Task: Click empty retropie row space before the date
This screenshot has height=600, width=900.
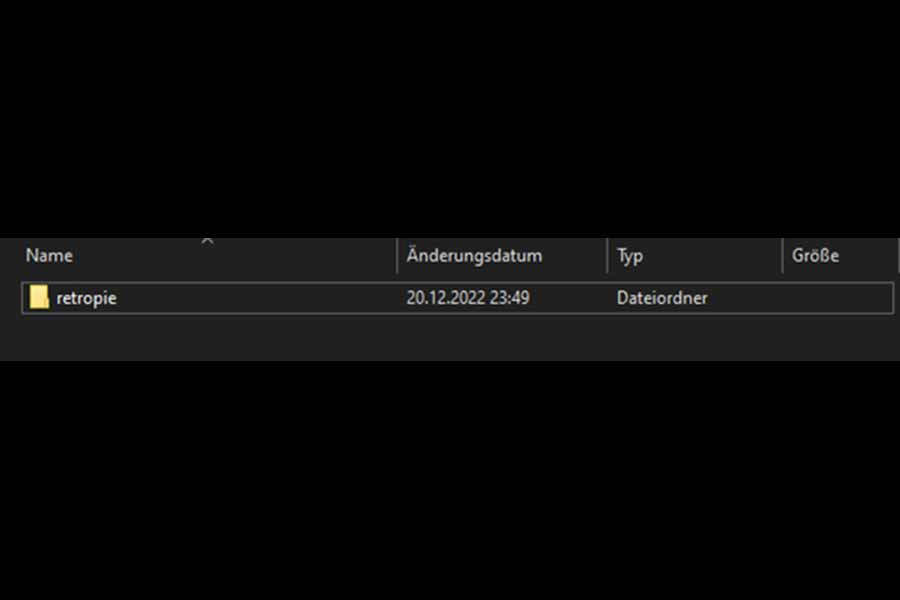Action: [x=258, y=297]
